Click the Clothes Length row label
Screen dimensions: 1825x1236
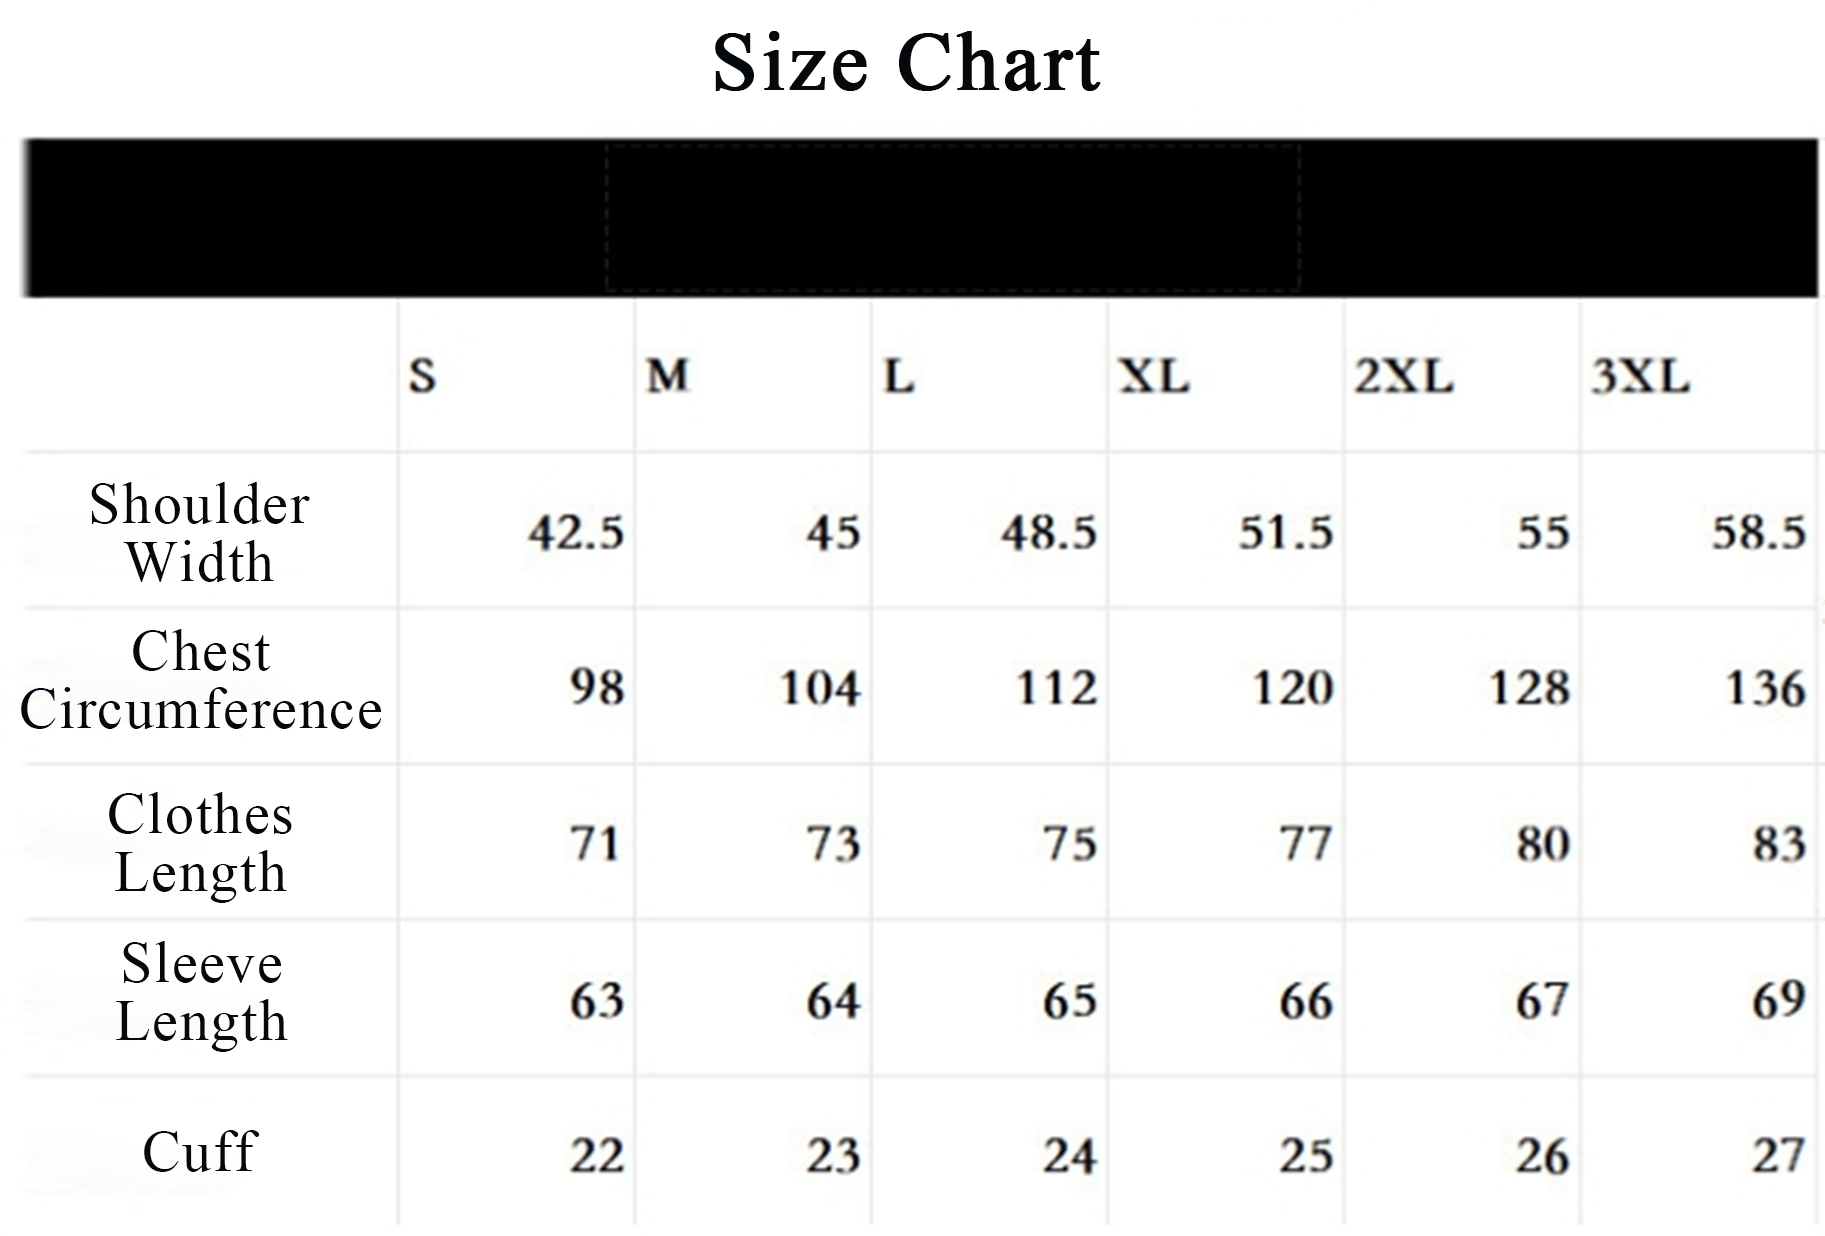(200, 843)
